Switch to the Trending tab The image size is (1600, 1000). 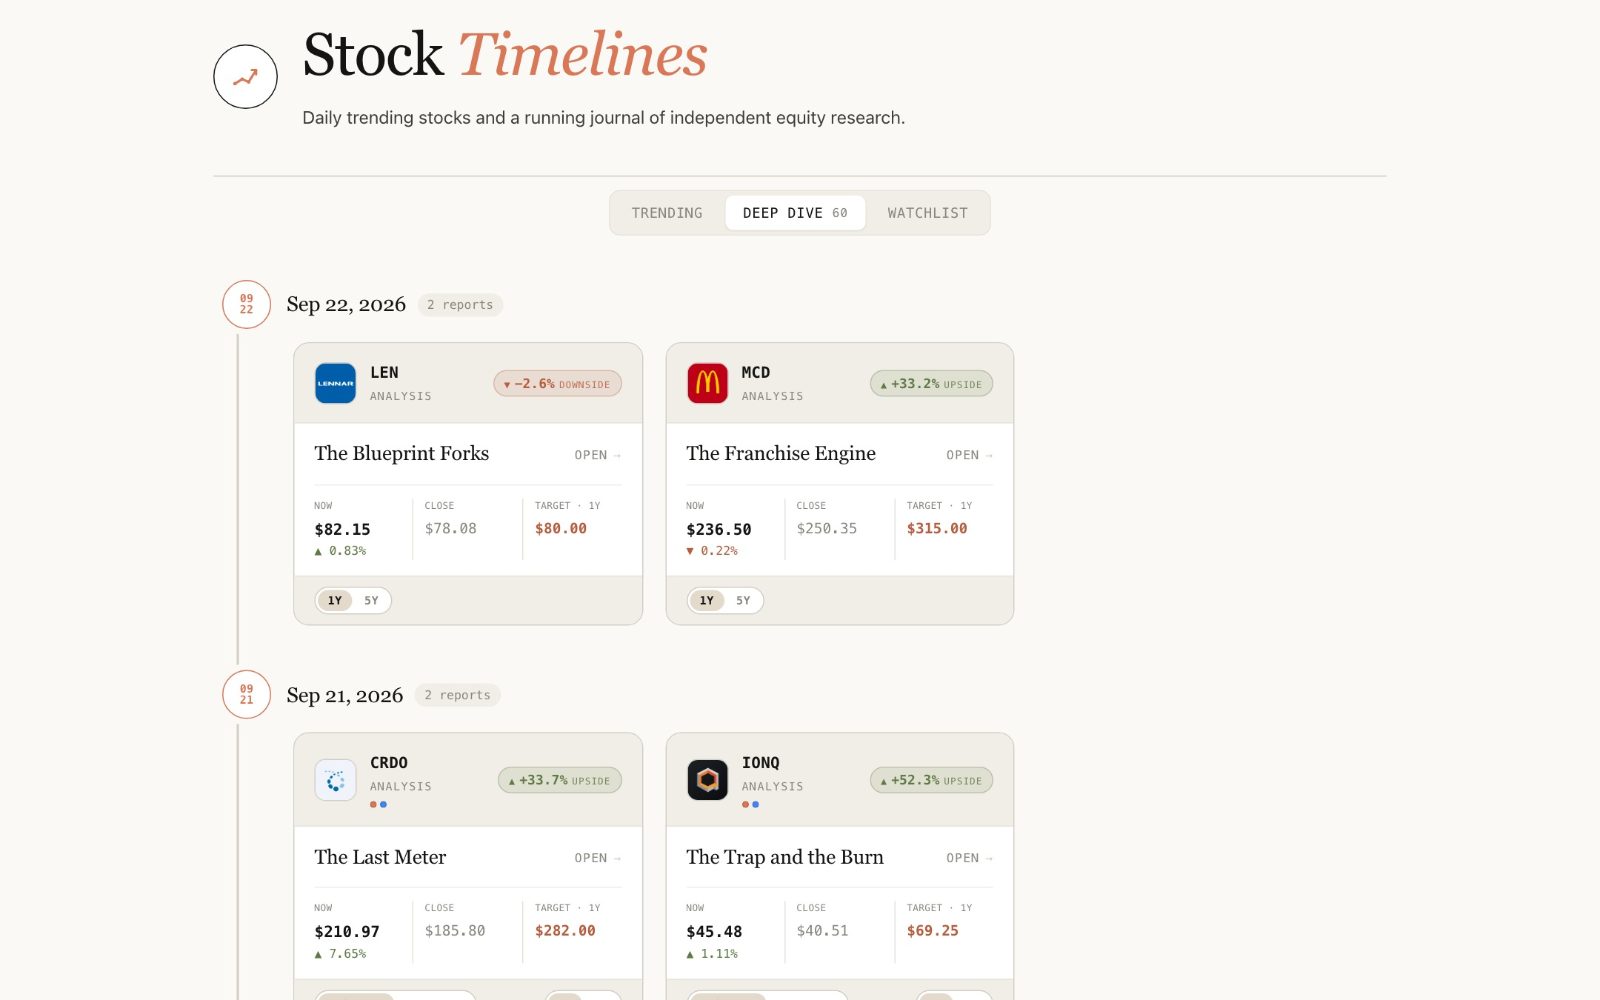tap(667, 213)
